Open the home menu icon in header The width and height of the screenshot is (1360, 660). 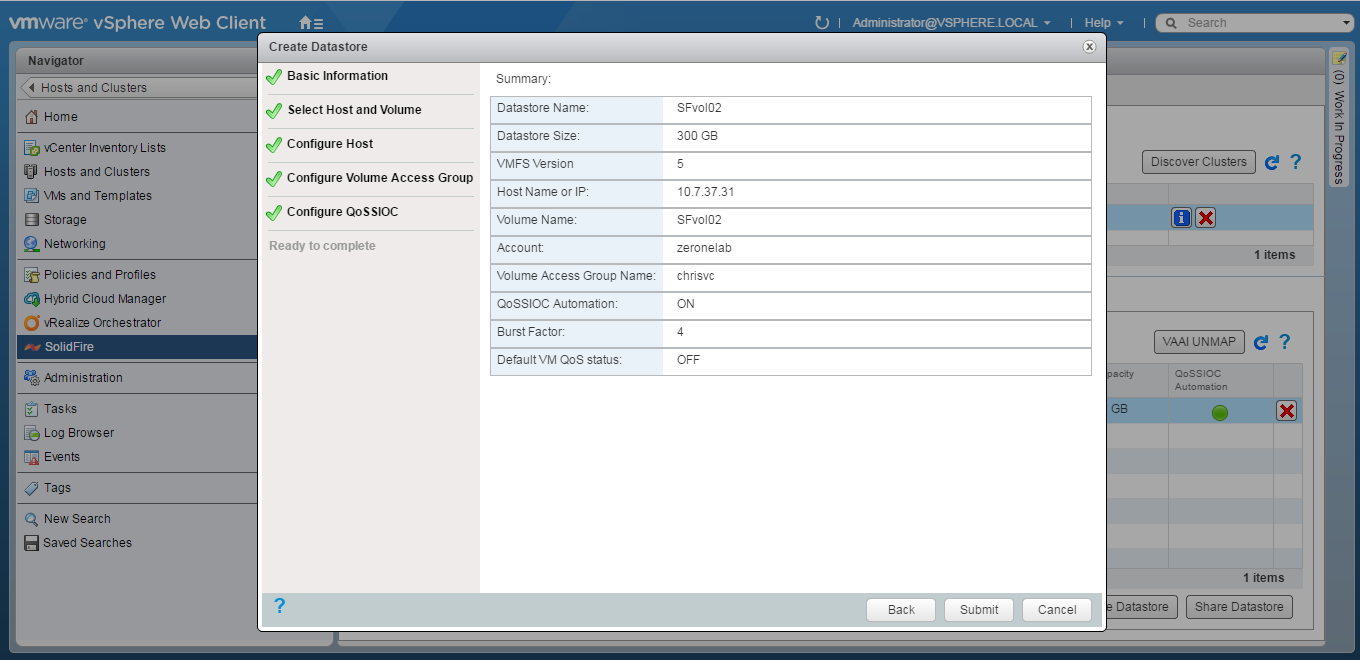click(x=311, y=22)
